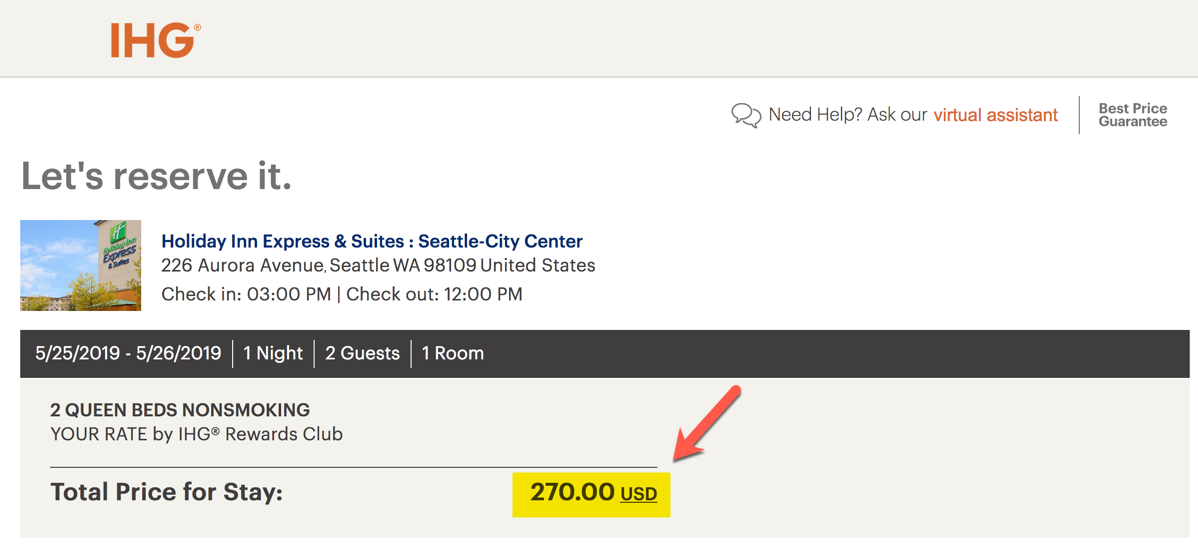Click the 226 Aurora Avenue address line

point(378,266)
